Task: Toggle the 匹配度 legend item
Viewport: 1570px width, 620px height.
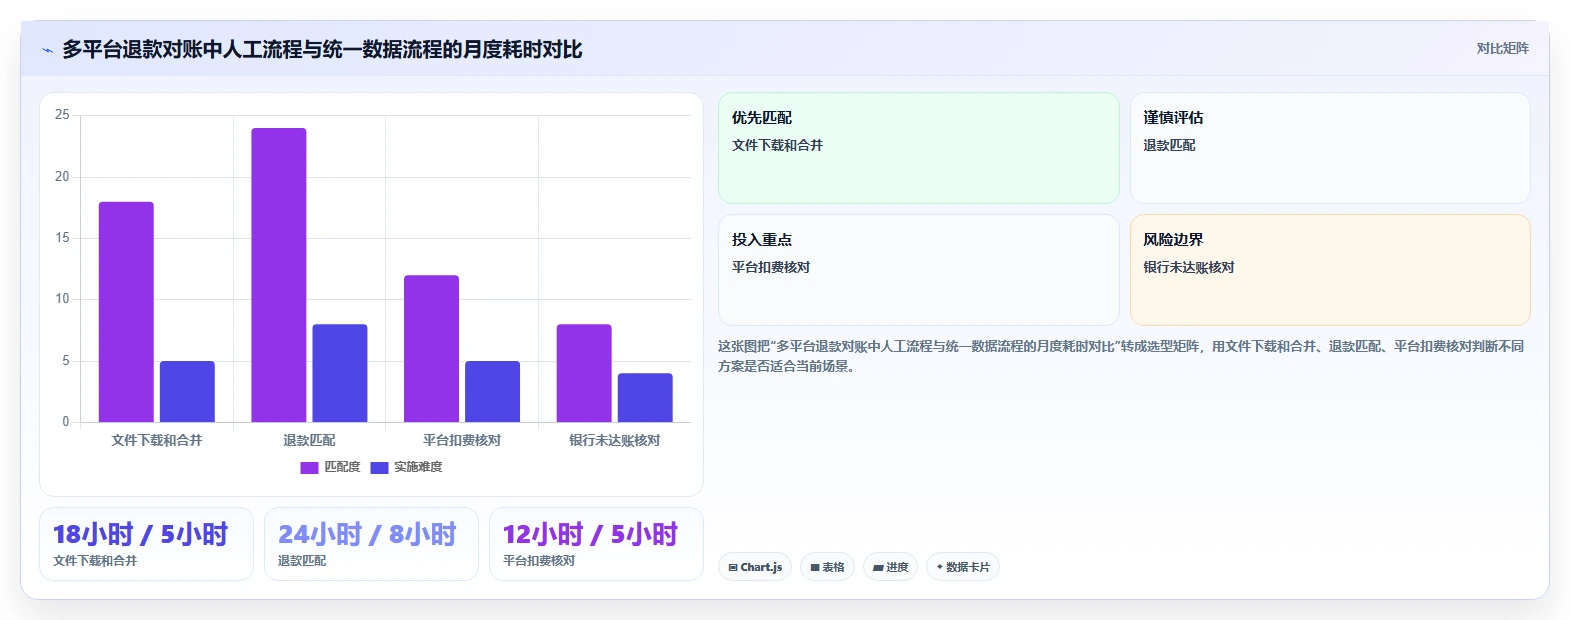Action: [330, 467]
